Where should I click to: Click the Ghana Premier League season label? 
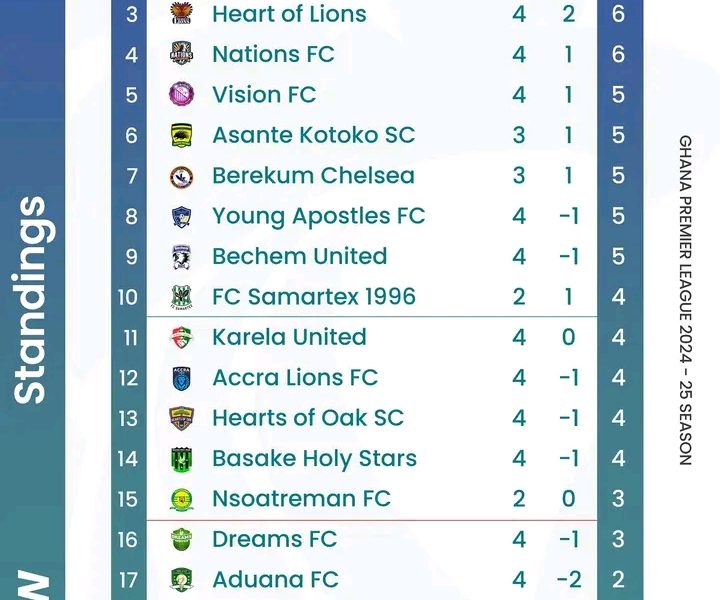click(x=685, y=300)
